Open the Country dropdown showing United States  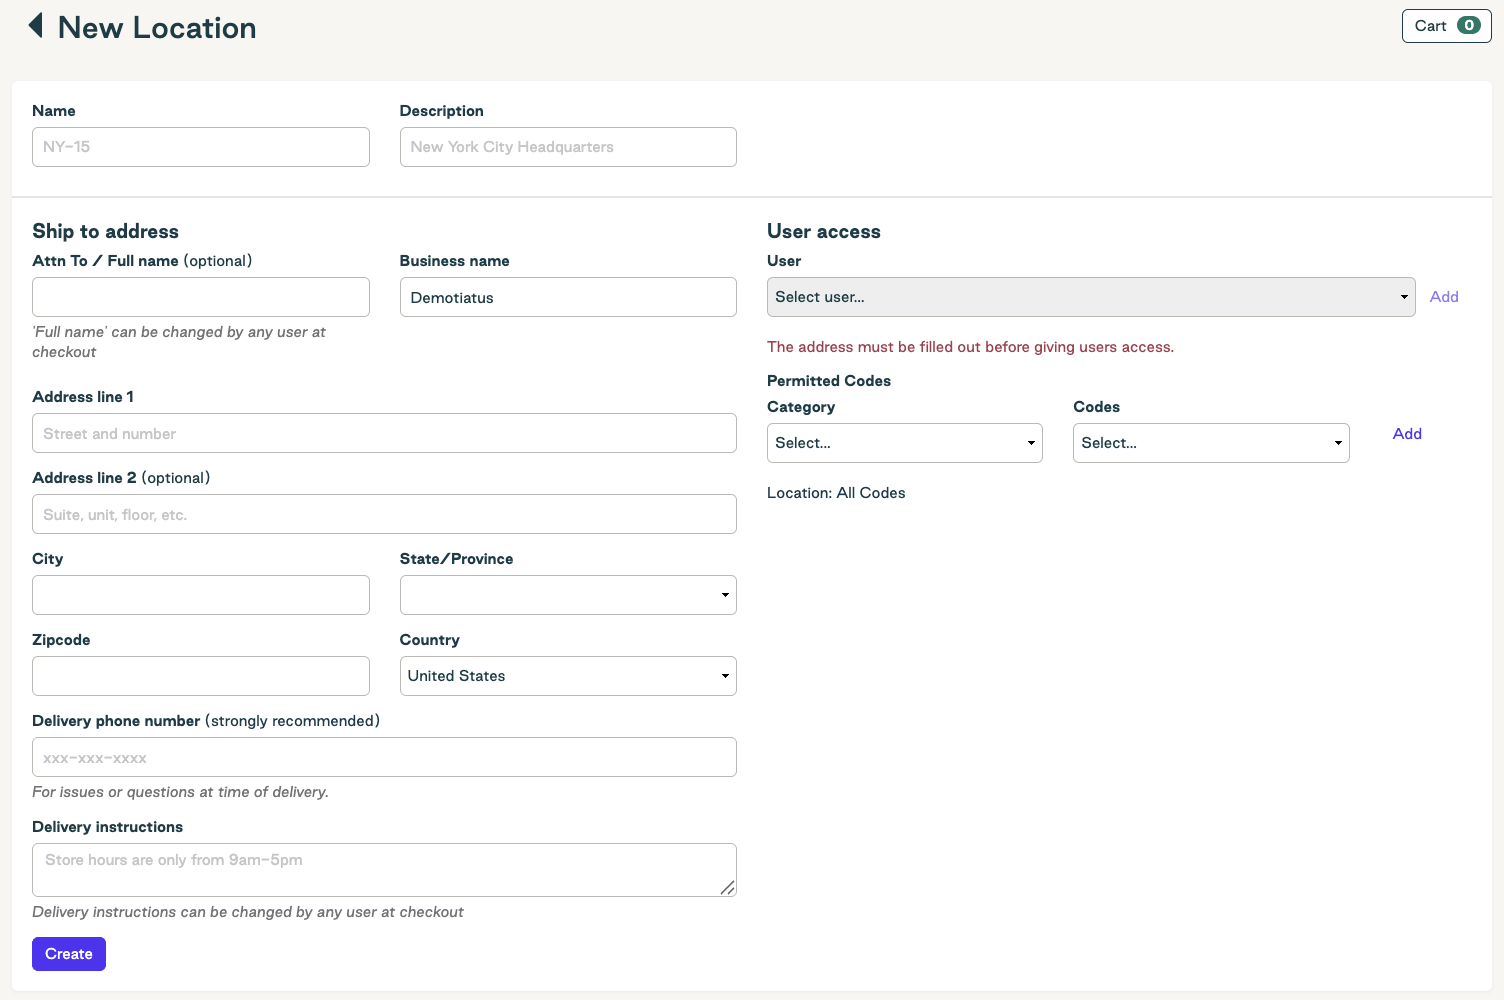(x=568, y=676)
